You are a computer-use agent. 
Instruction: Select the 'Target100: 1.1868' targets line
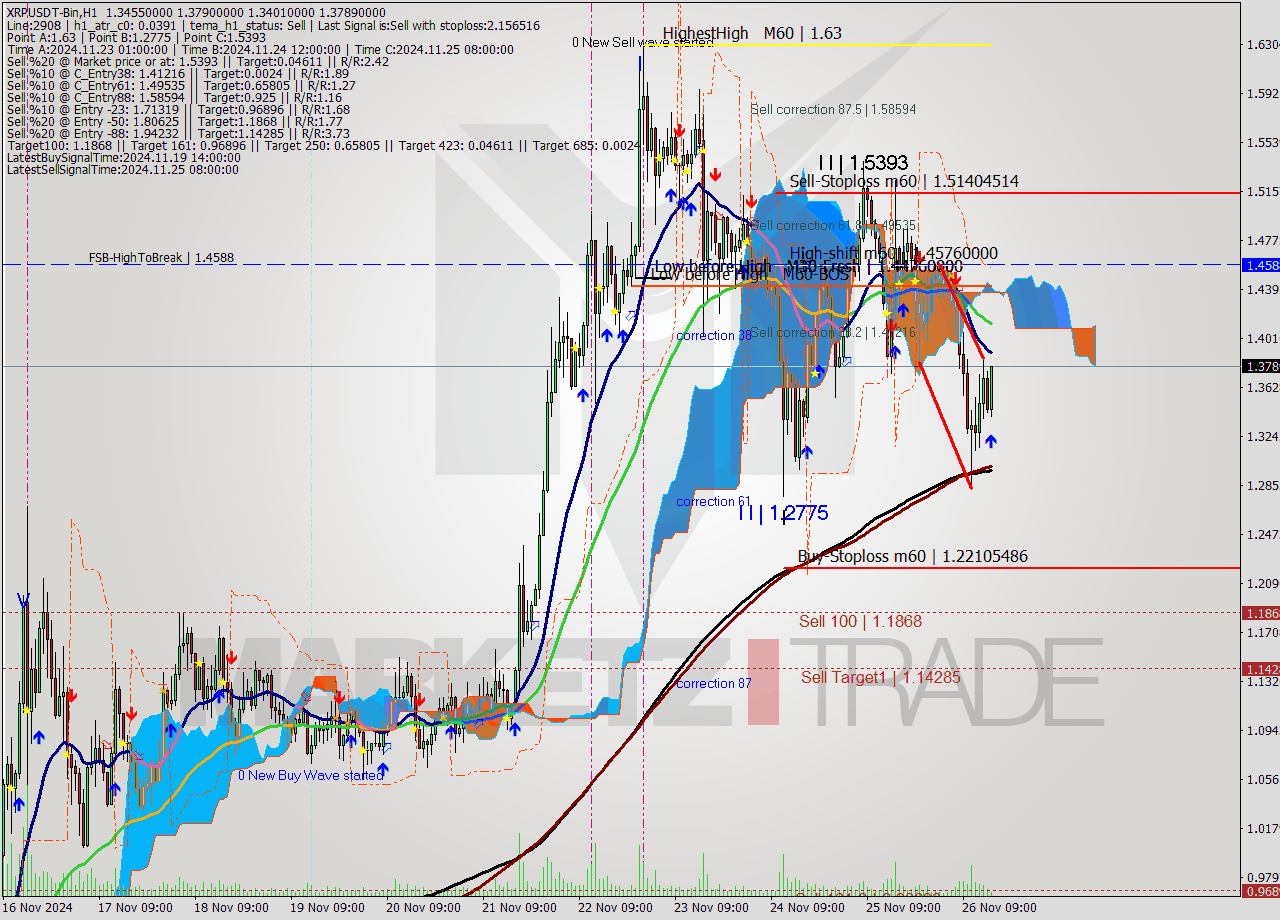click(x=323, y=145)
